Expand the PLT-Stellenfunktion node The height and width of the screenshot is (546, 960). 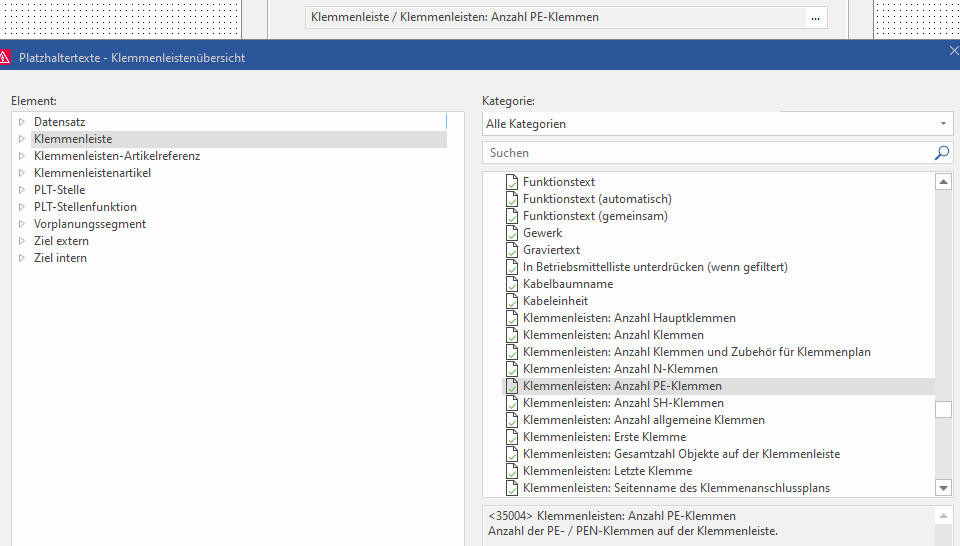coord(21,207)
